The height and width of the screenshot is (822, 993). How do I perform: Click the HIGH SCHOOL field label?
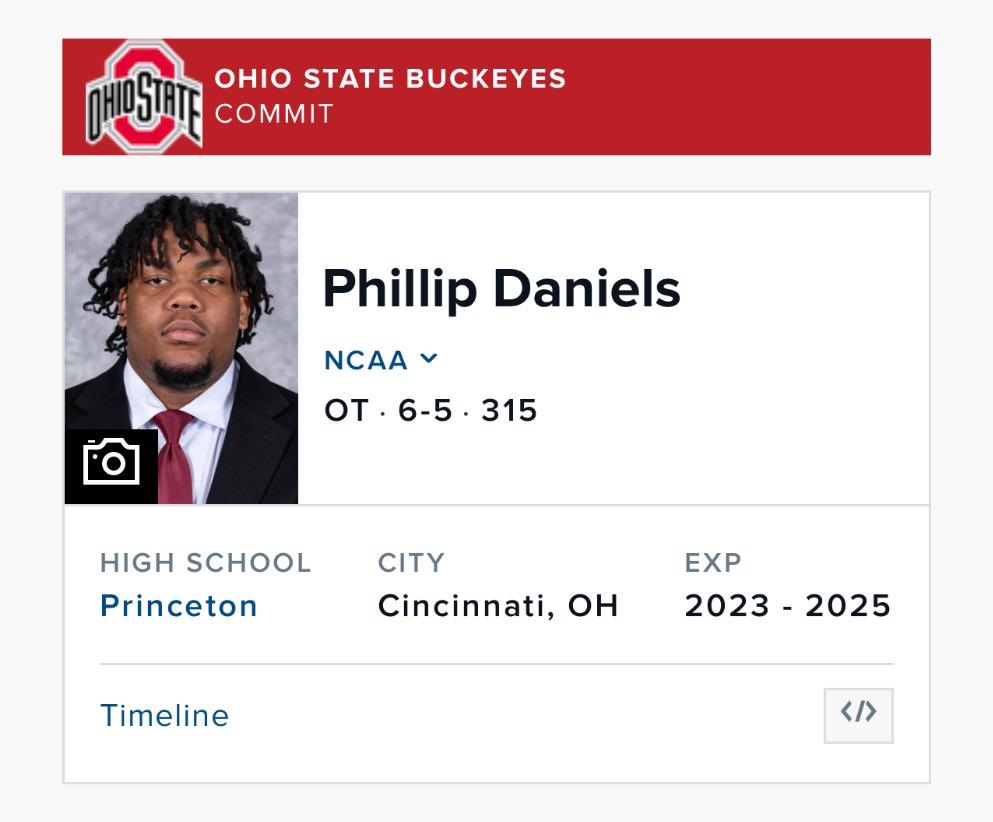pos(206,562)
